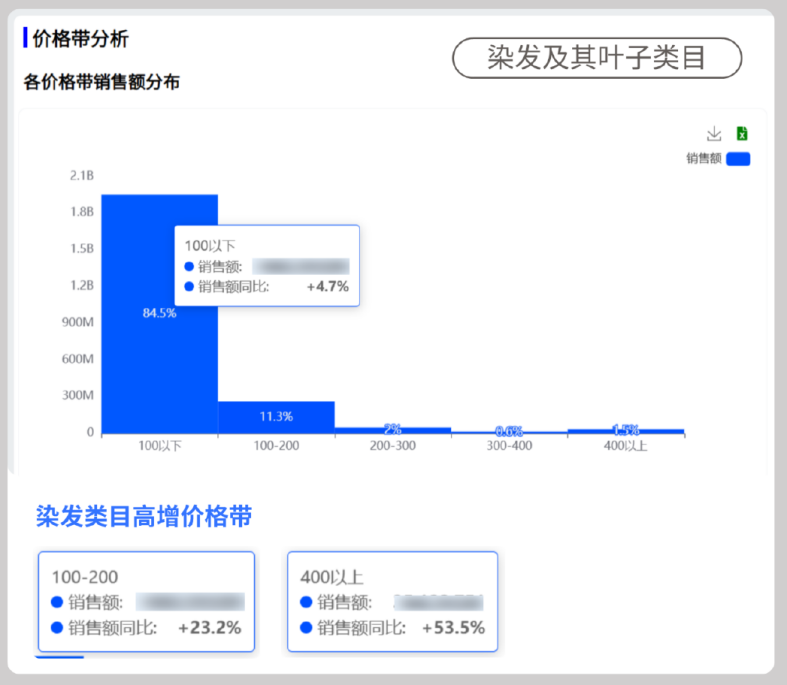Click the +23.2% growth value
Screen dimensions: 787x685
[209, 628]
